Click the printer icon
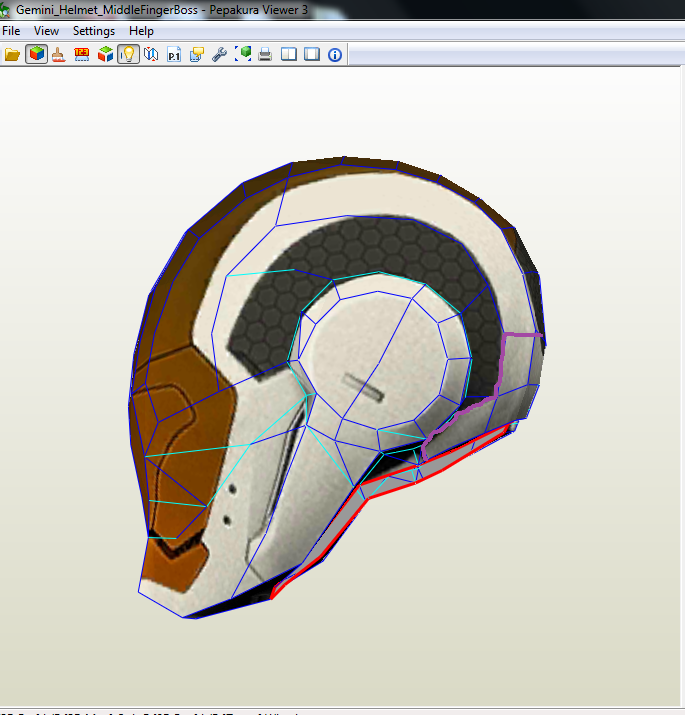Image resolution: width=685 pixels, height=715 pixels. click(265, 55)
